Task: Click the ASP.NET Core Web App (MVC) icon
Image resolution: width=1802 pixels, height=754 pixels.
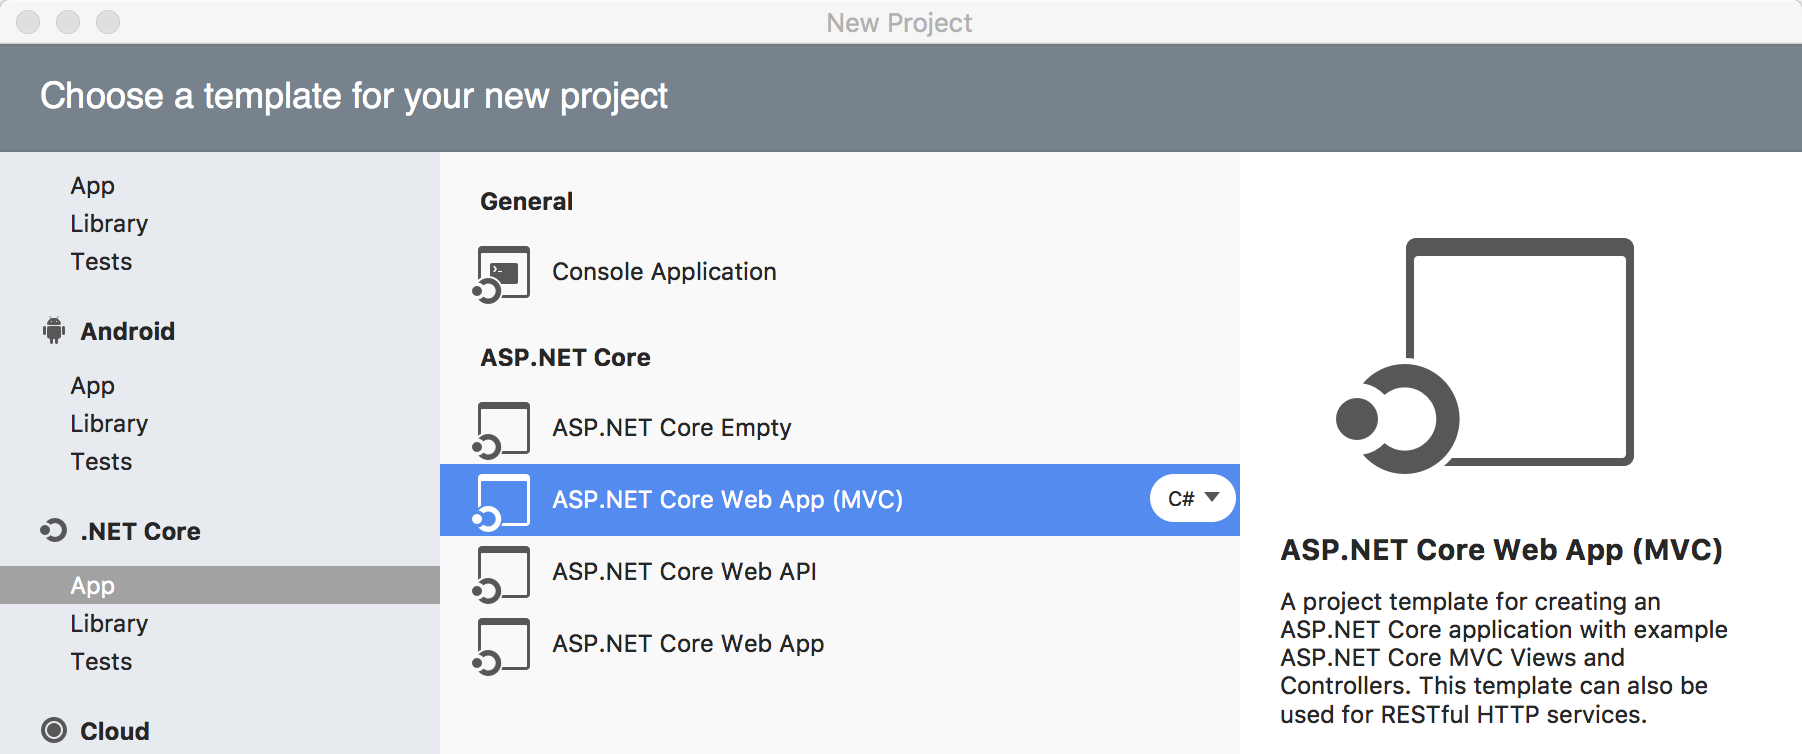Action: pos(501,501)
